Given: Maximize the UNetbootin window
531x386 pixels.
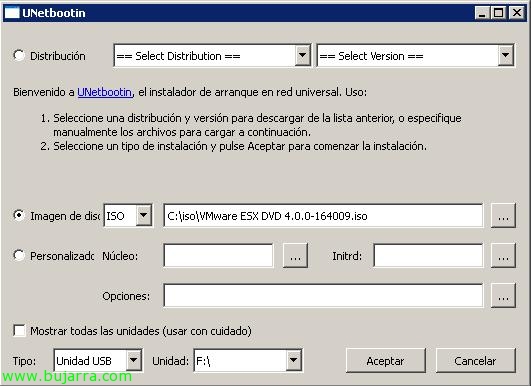Looking at the screenshot, I should 498,13.
